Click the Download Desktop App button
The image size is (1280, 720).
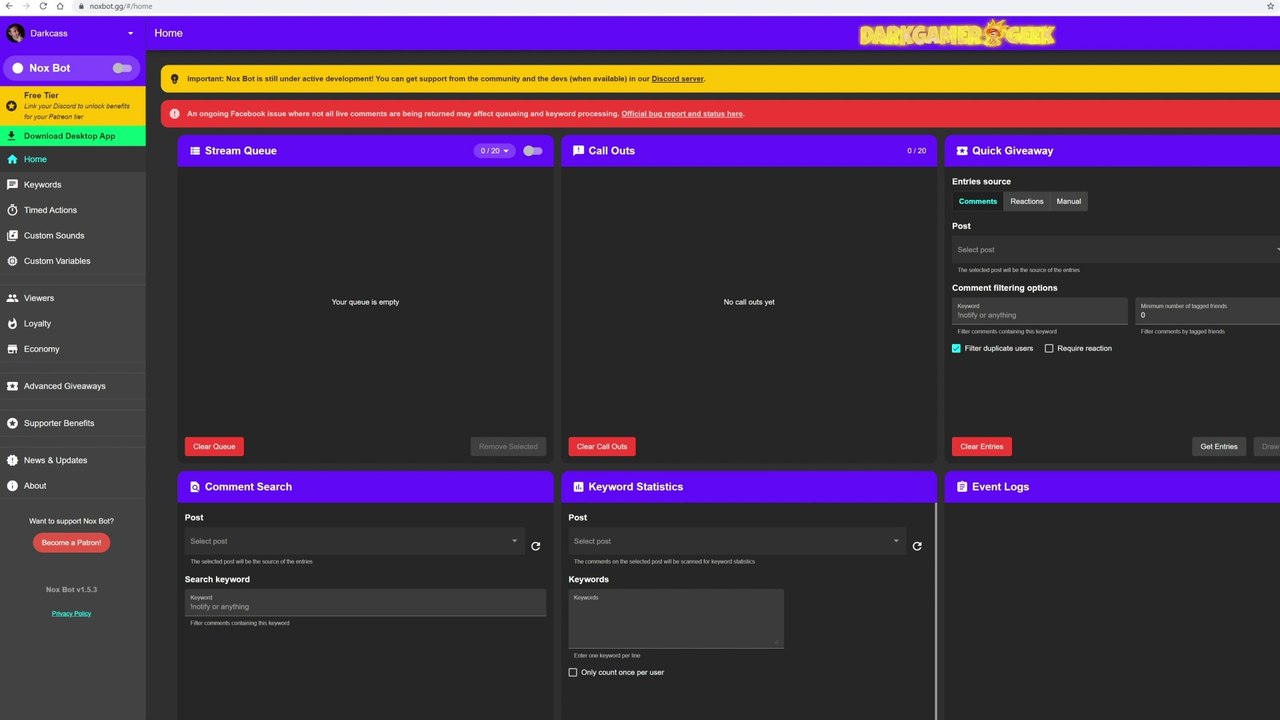(72, 136)
